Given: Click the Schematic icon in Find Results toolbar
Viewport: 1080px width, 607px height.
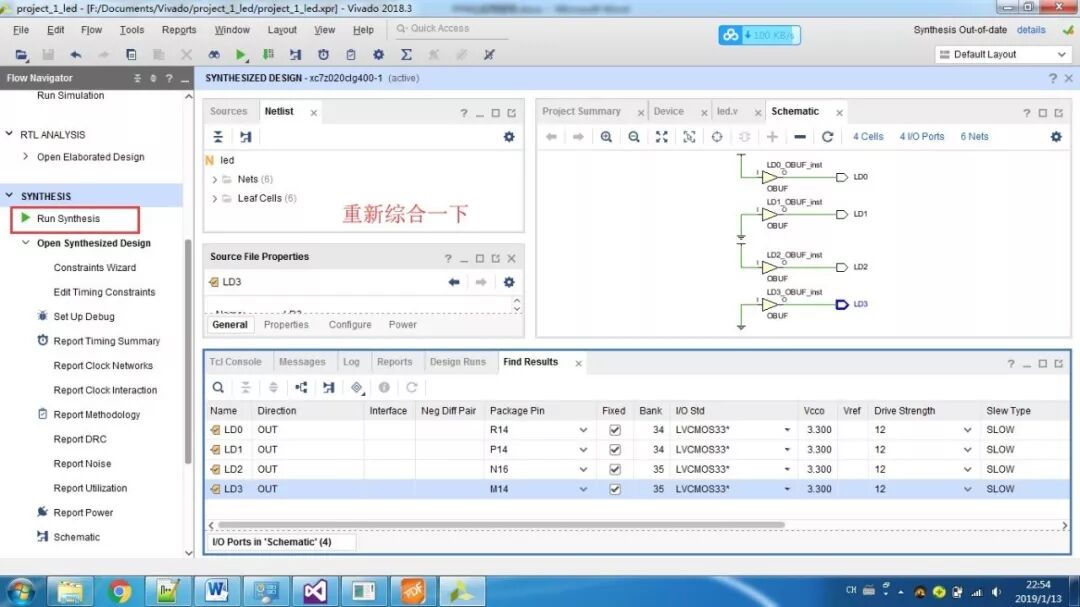Looking at the screenshot, I should pyautogui.click(x=329, y=387).
